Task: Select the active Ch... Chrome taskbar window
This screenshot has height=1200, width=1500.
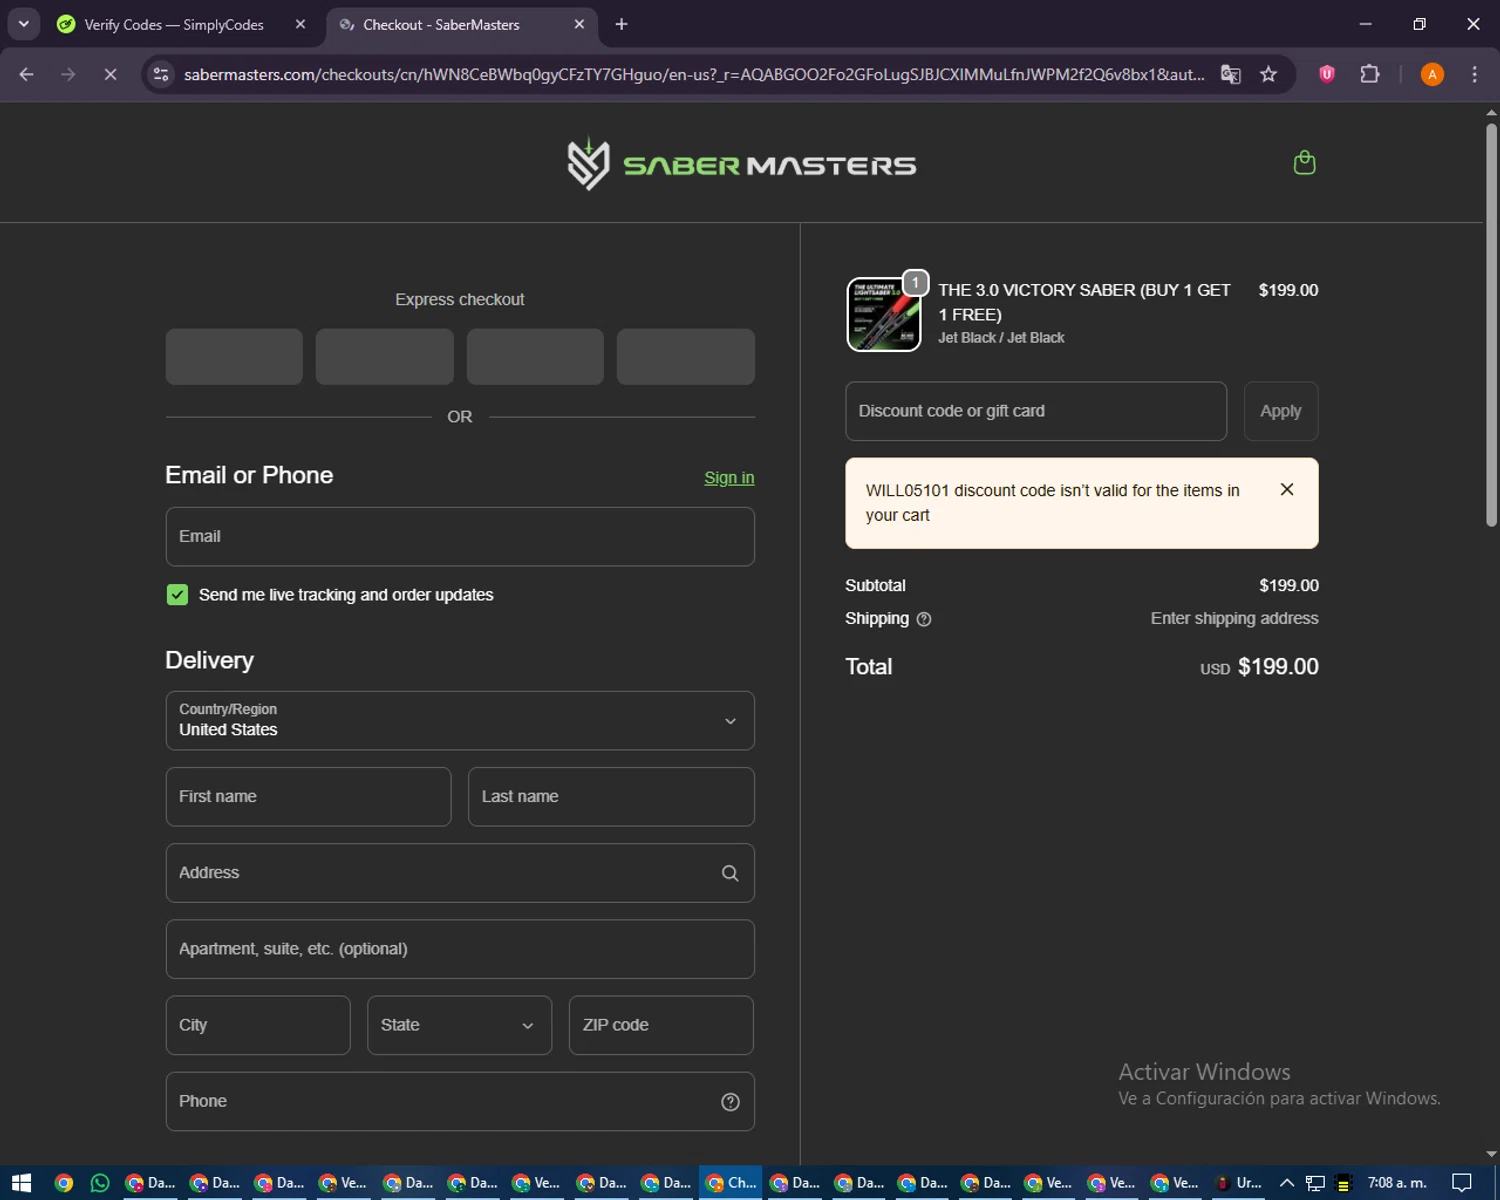Action: pos(731,1183)
